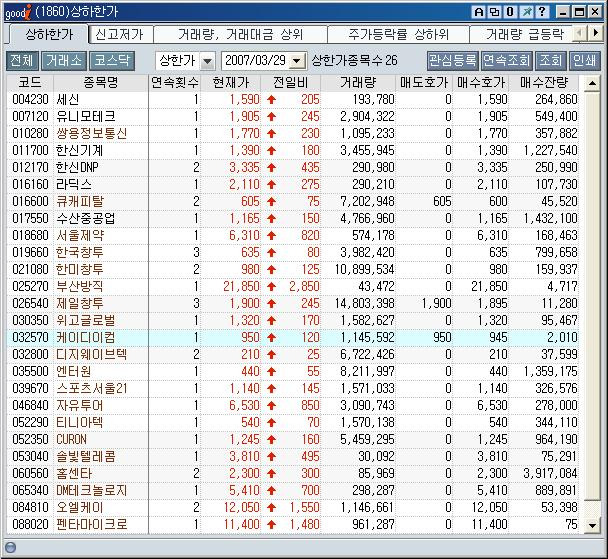Click the 관심등록 button
Viewport: 608px width, 559px height.
point(453,60)
